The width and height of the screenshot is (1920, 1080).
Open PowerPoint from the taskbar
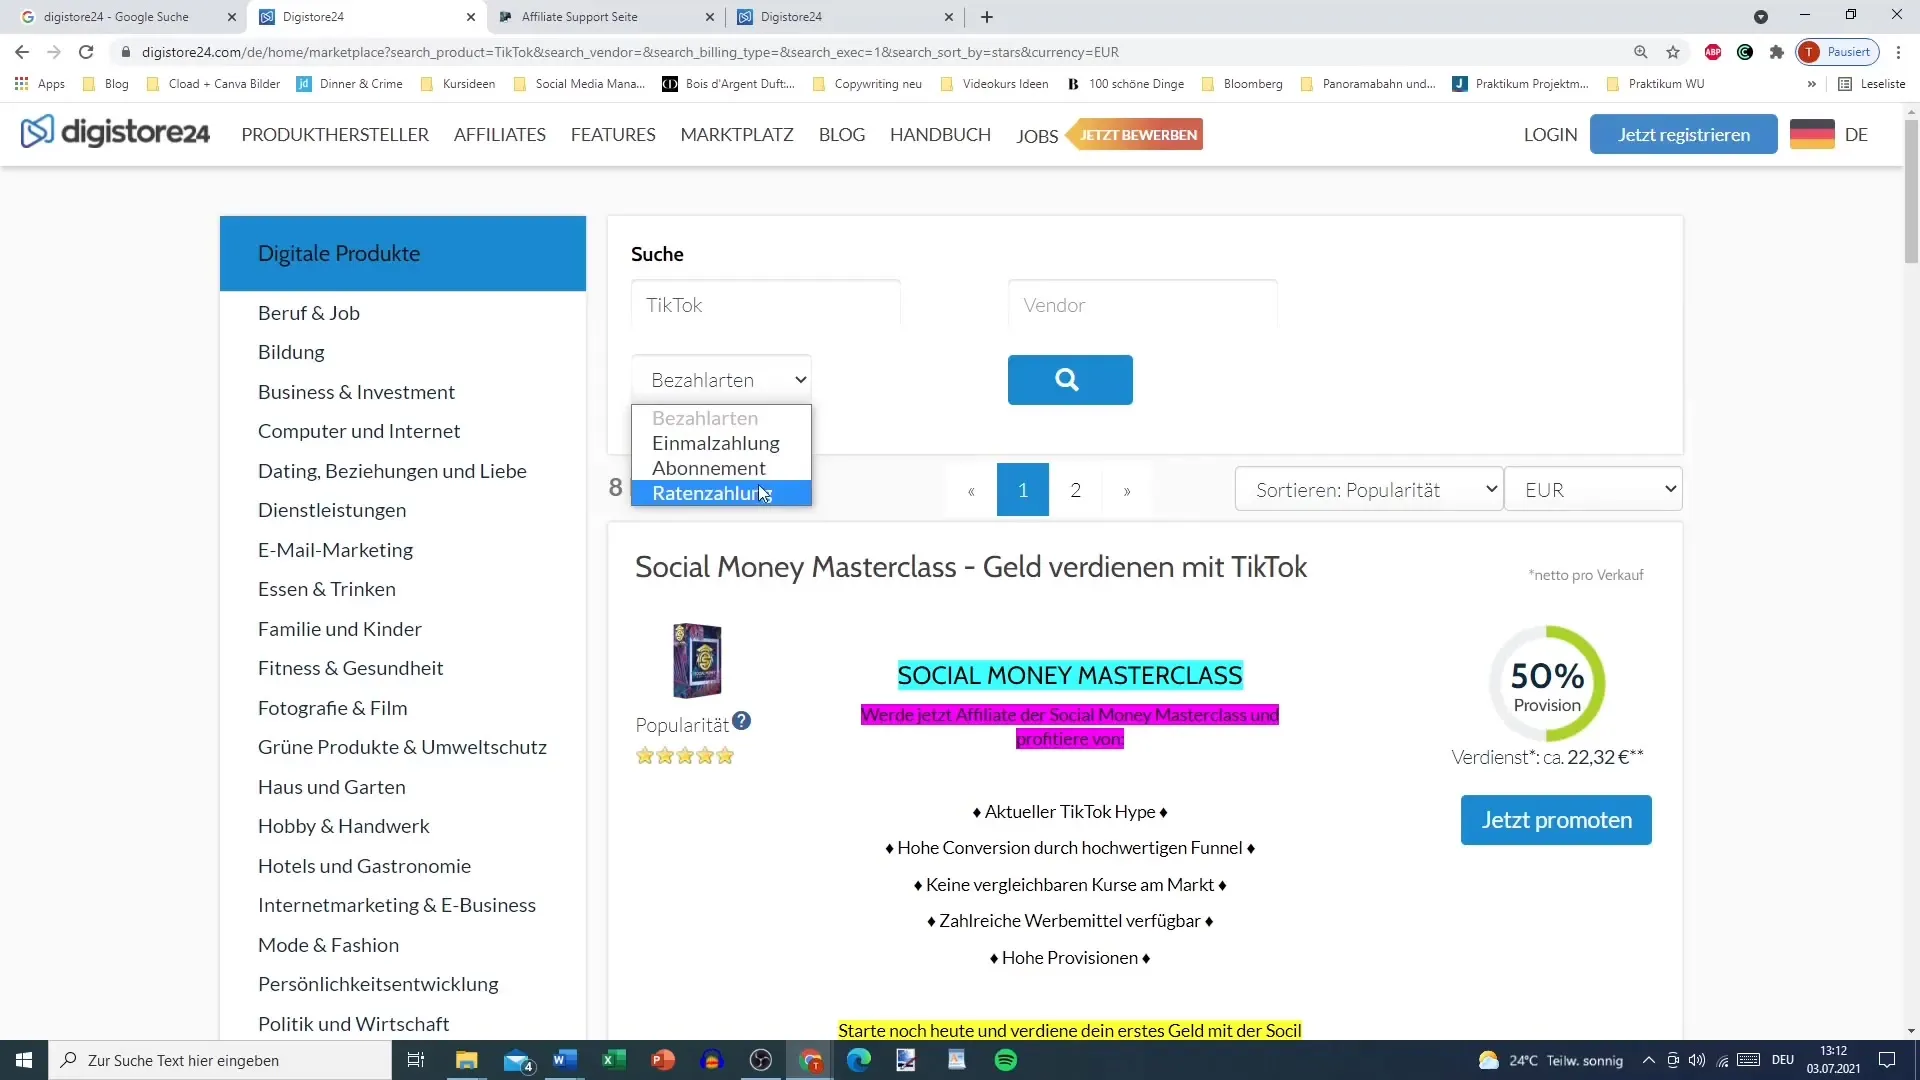[663, 1060]
